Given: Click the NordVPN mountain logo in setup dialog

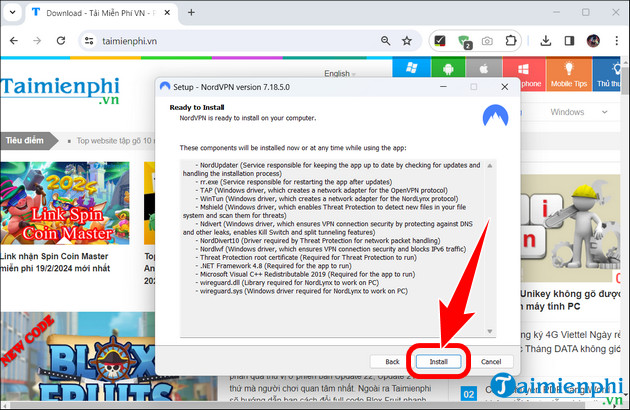Looking at the screenshot, I should point(495,117).
